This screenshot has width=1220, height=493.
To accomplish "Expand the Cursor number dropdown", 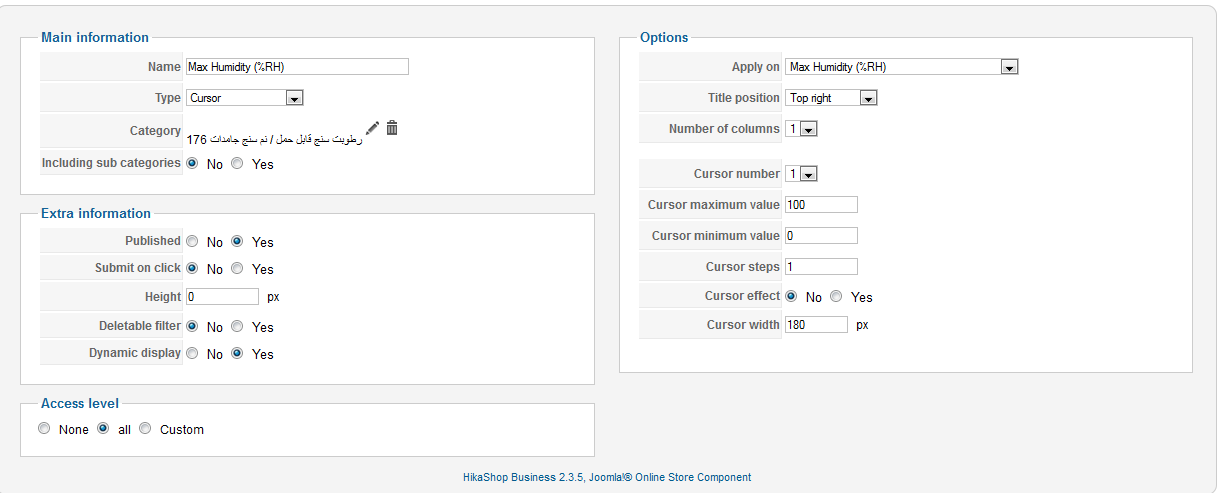I will coord(808,174).
